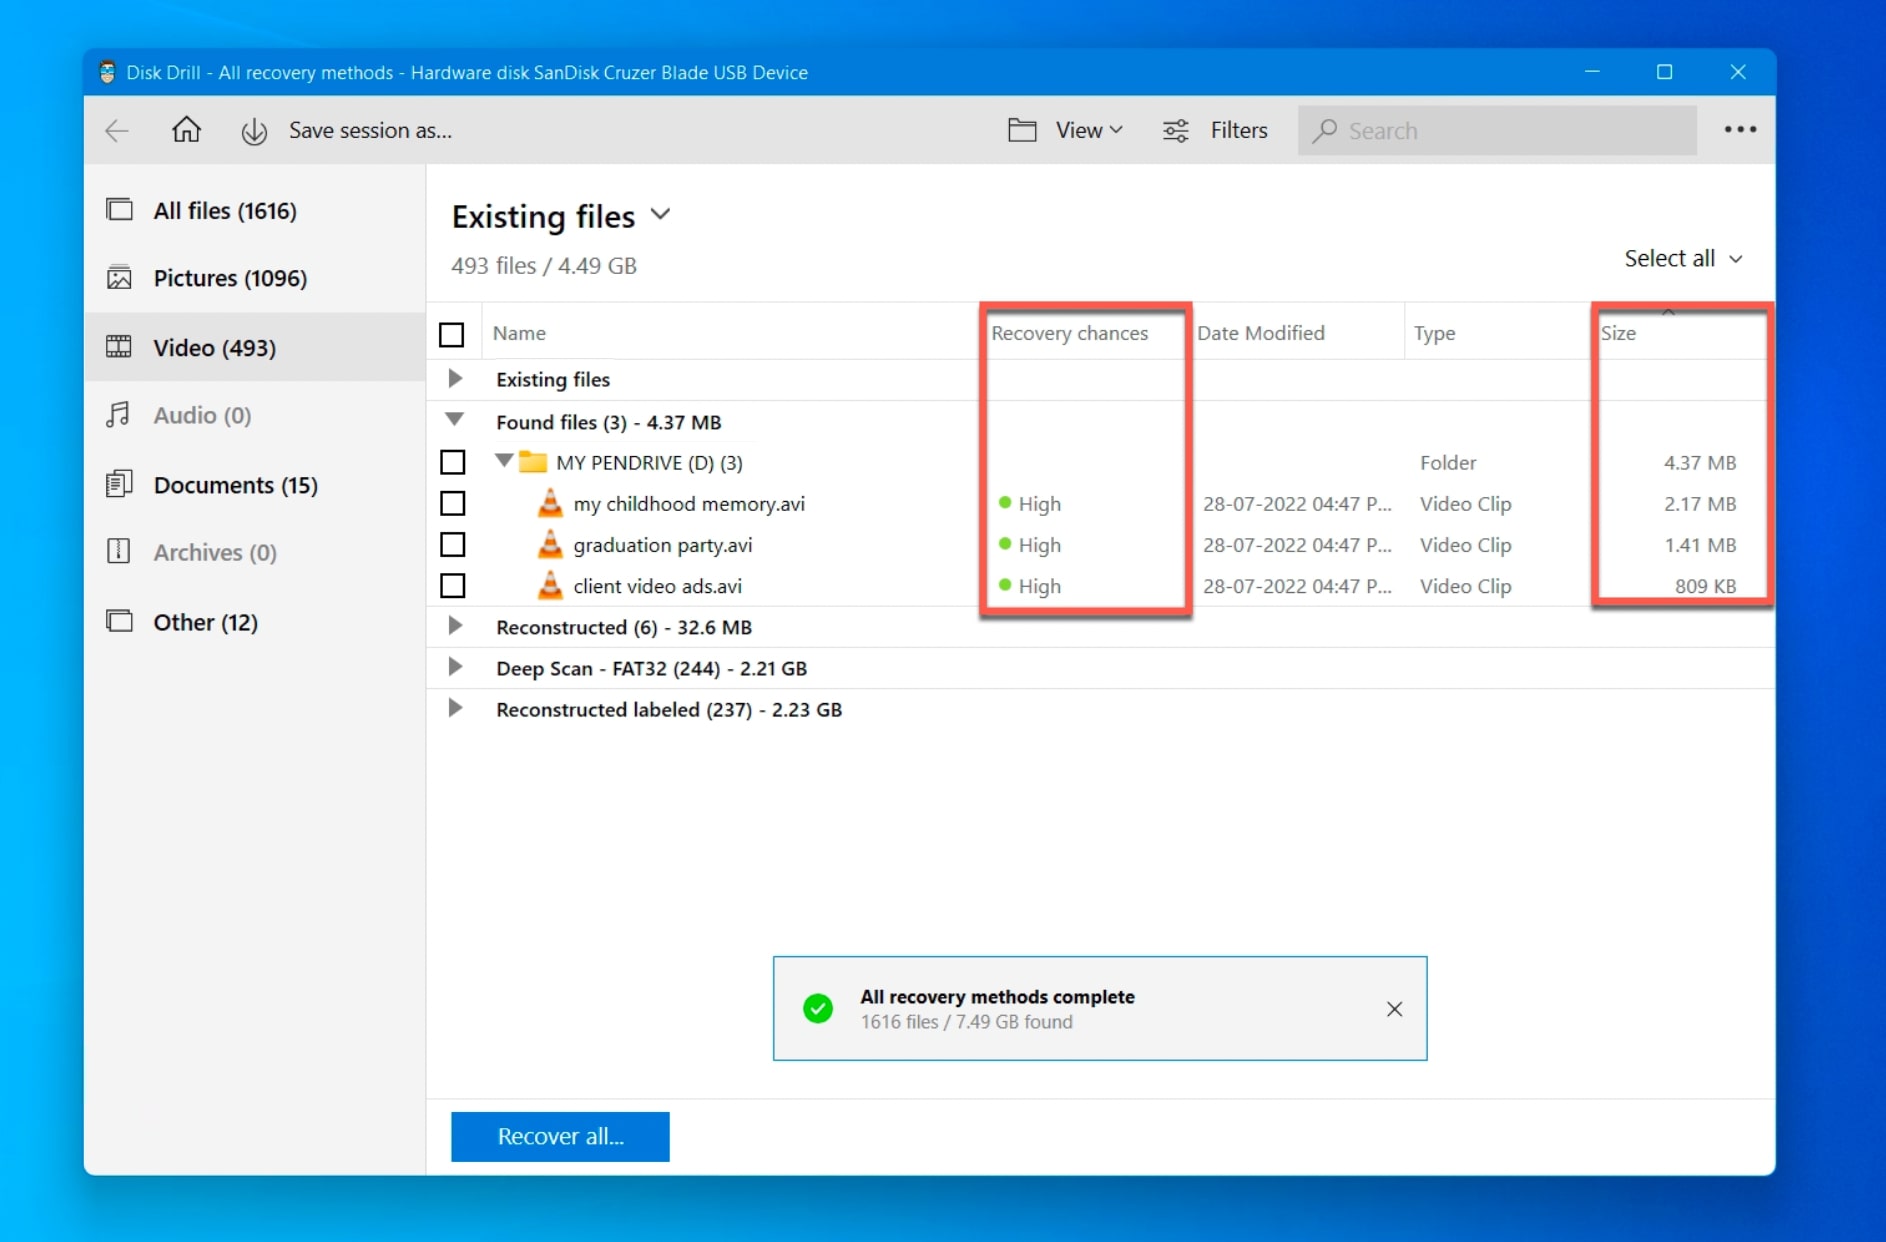This screenshot has width=1886, height=1242.
Task: Click the Other category icon
Action: [119, 621]
